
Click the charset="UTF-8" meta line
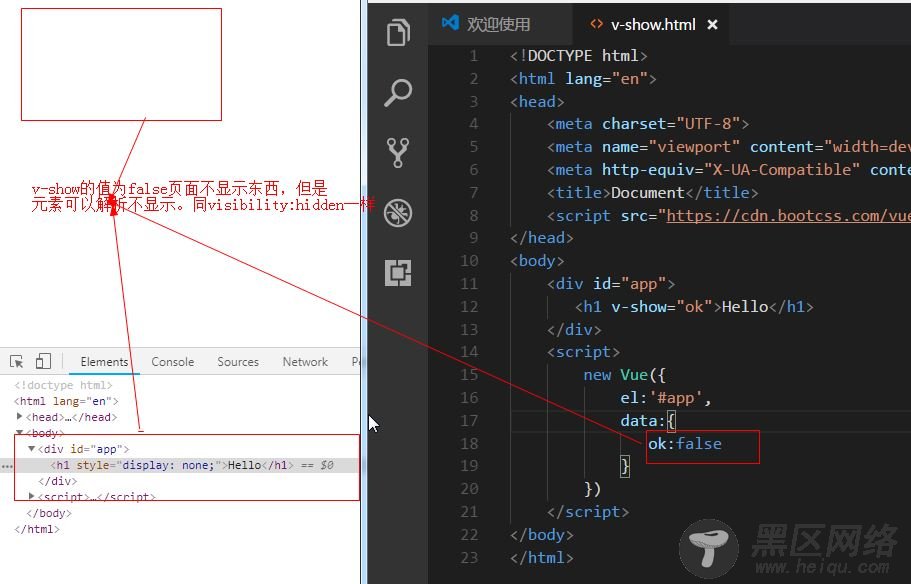(x=648, y=124)
